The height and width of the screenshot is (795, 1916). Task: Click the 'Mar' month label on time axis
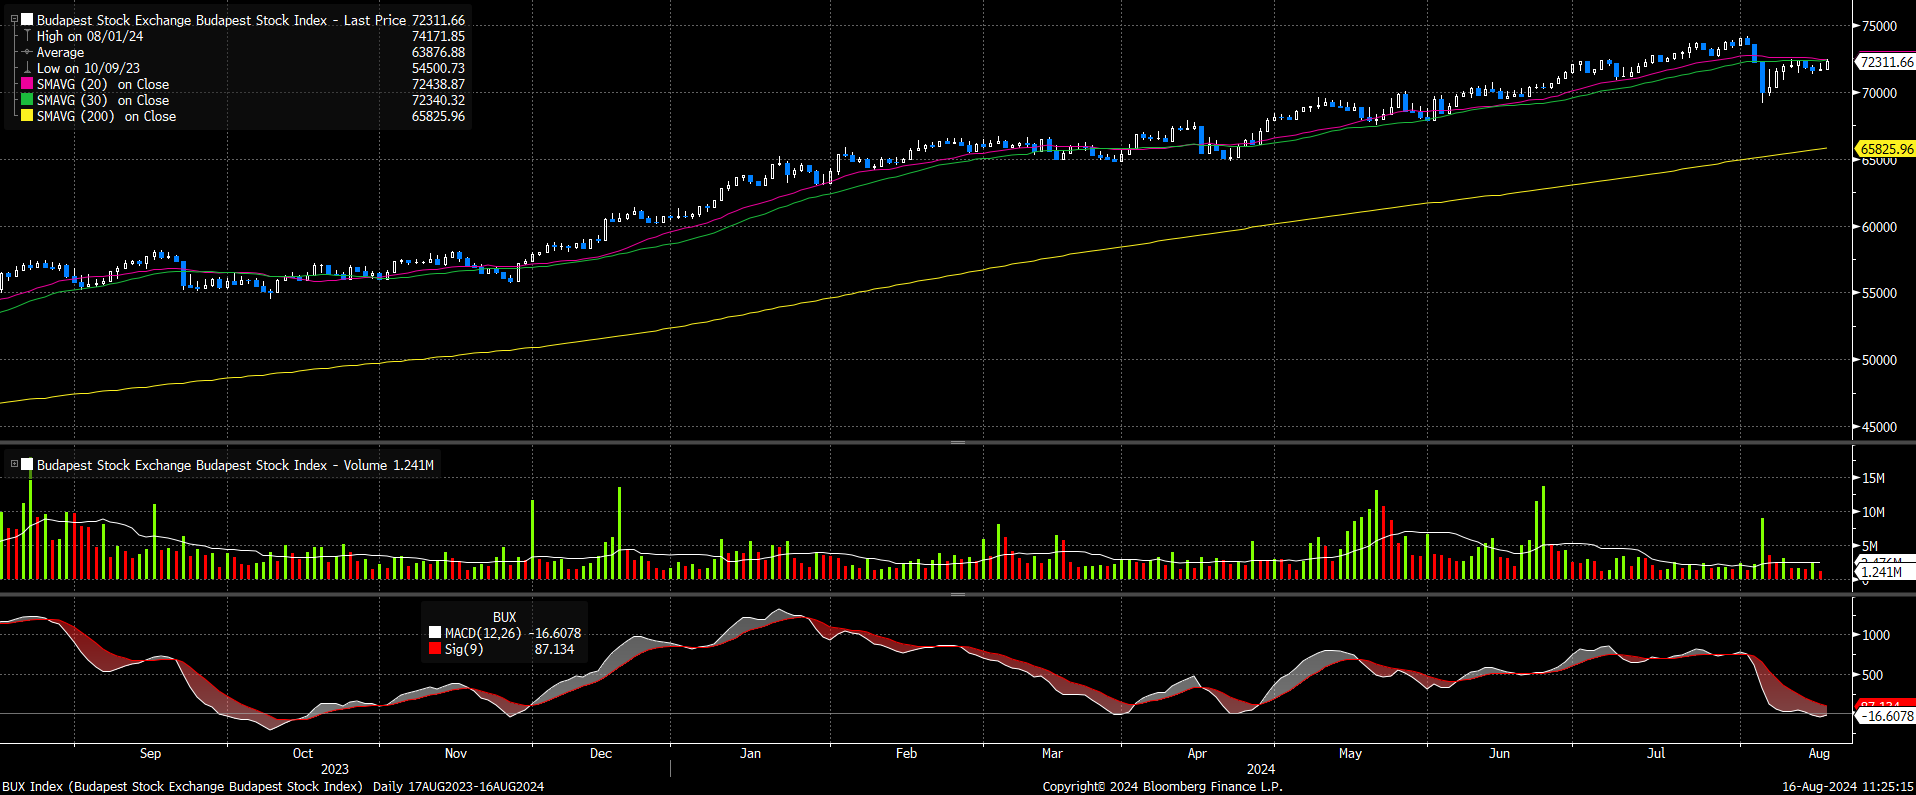click(1052, 753)
